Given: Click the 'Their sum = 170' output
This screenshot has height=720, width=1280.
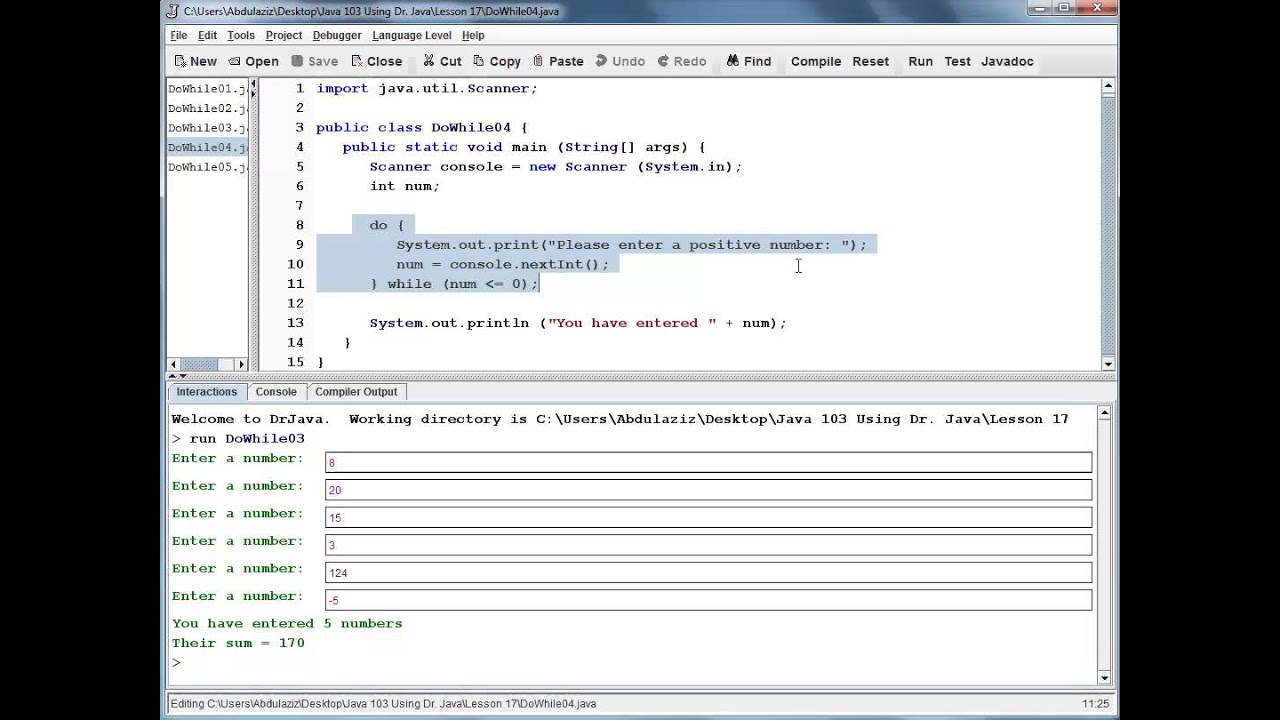Looking at the screenshot, I should click(x=238, y=643).
